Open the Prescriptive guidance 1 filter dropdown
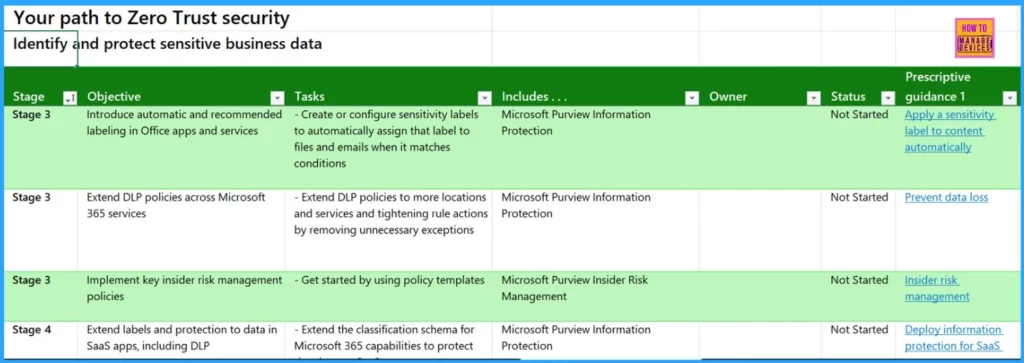1024x363 pixels. coord(1010,98)
